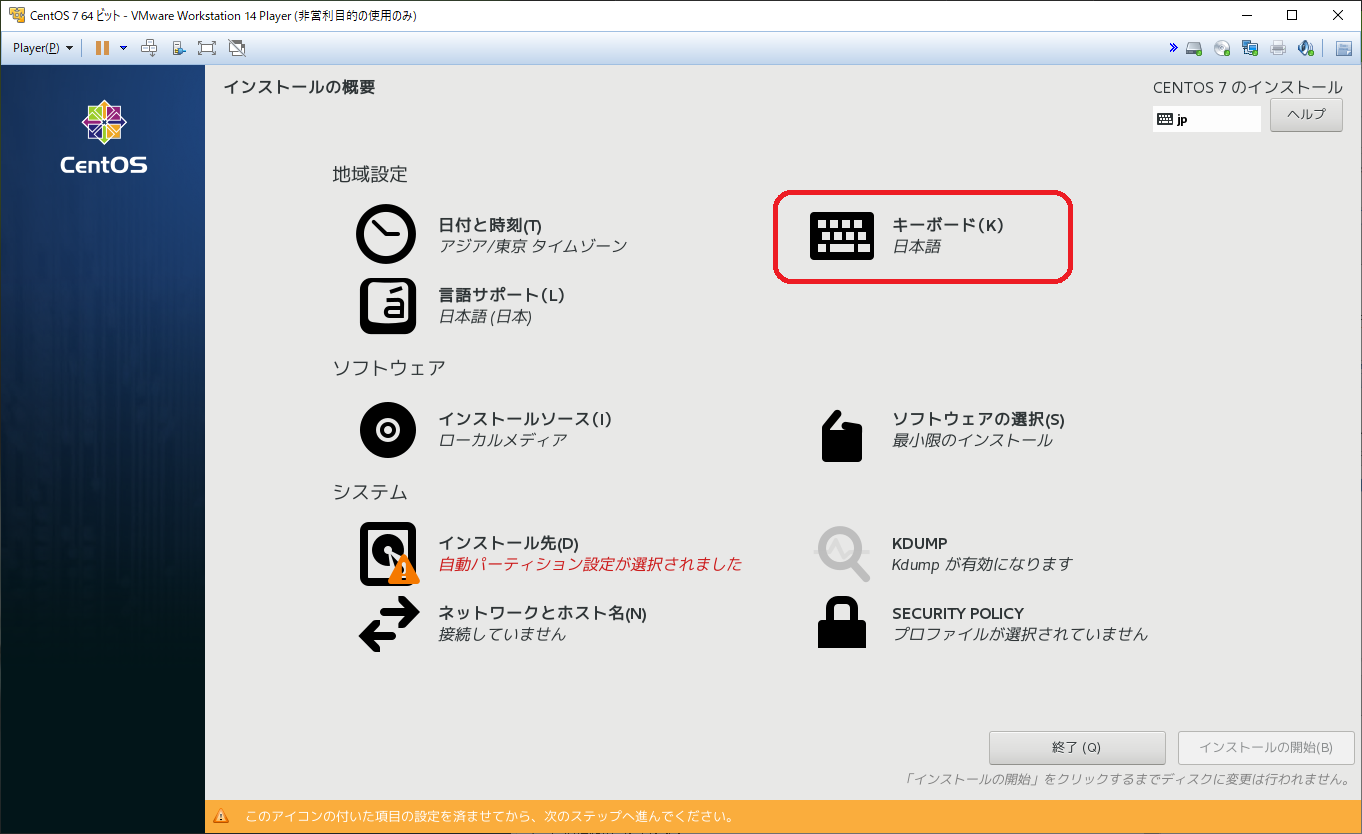Click the 終了 (Quit) button
Viewport: 1362px width, 834px height.
[1077, 747]
